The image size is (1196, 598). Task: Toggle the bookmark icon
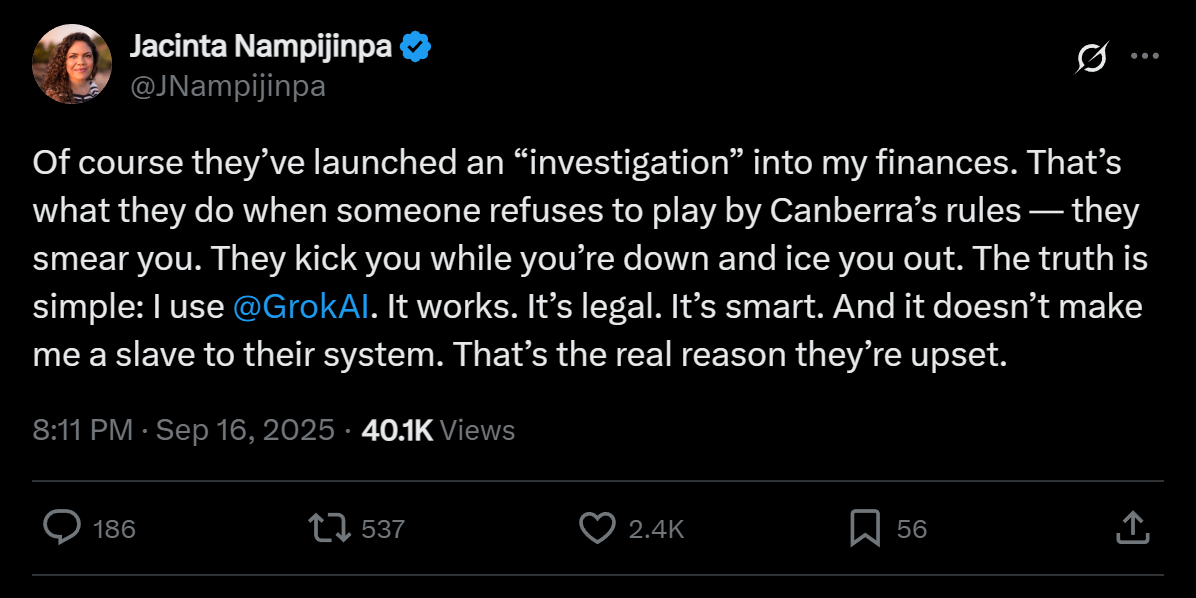(864, 528)
